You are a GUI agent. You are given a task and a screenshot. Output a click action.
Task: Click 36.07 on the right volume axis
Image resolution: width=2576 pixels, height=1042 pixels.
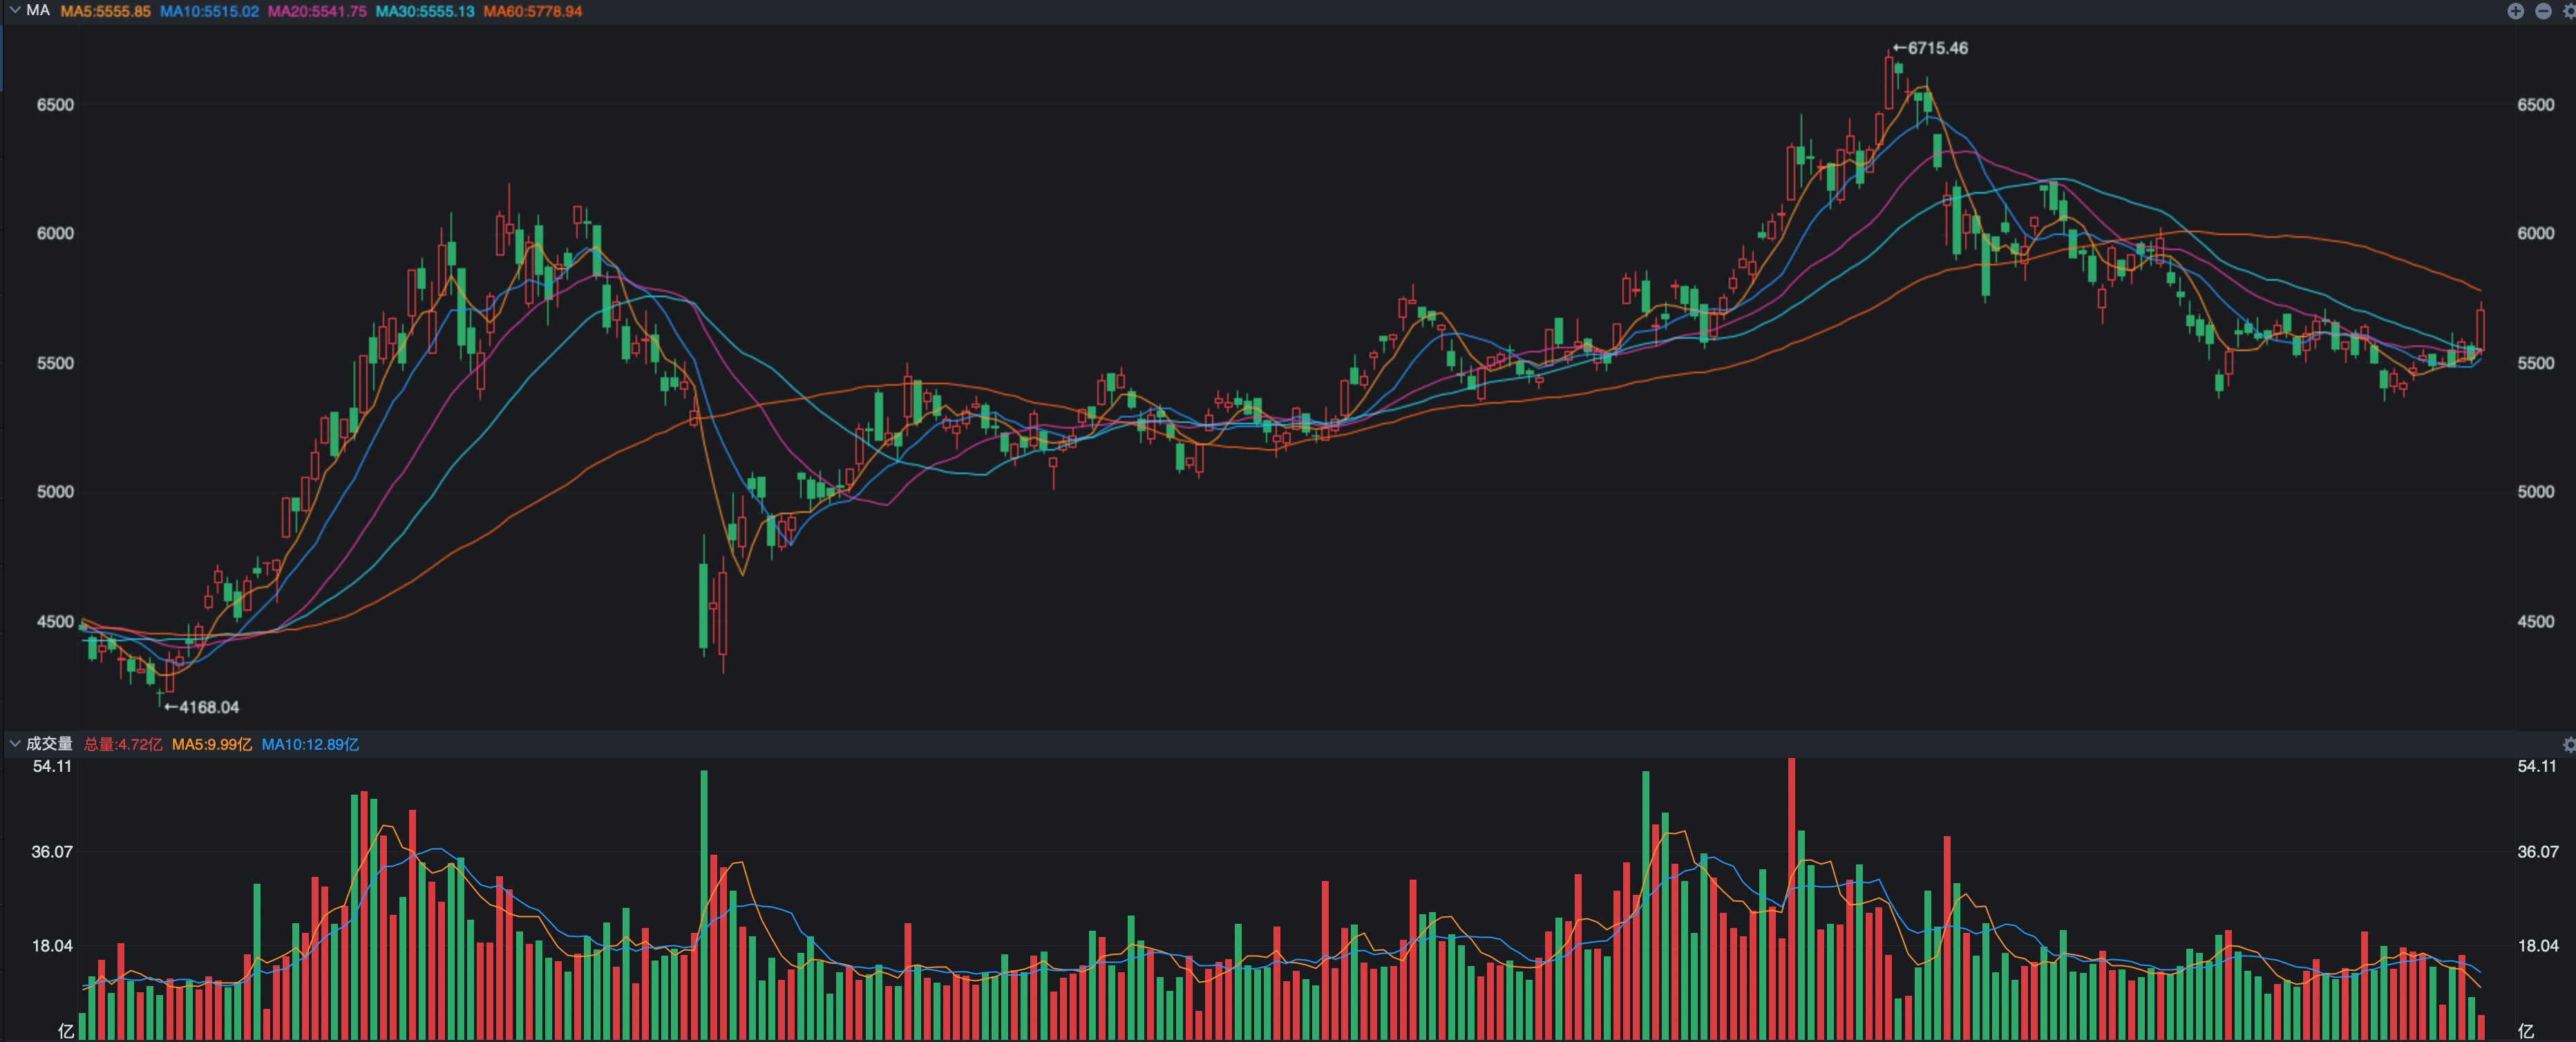(x=2537, y=852)
